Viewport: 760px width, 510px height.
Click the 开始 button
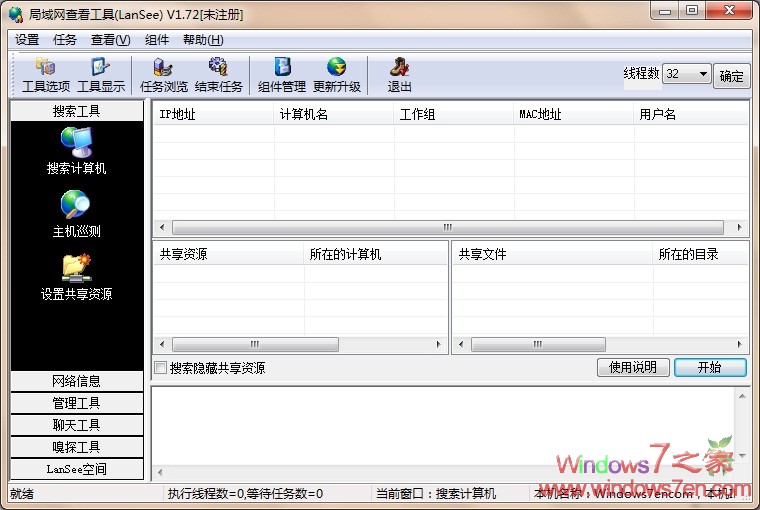pos(710,367)
